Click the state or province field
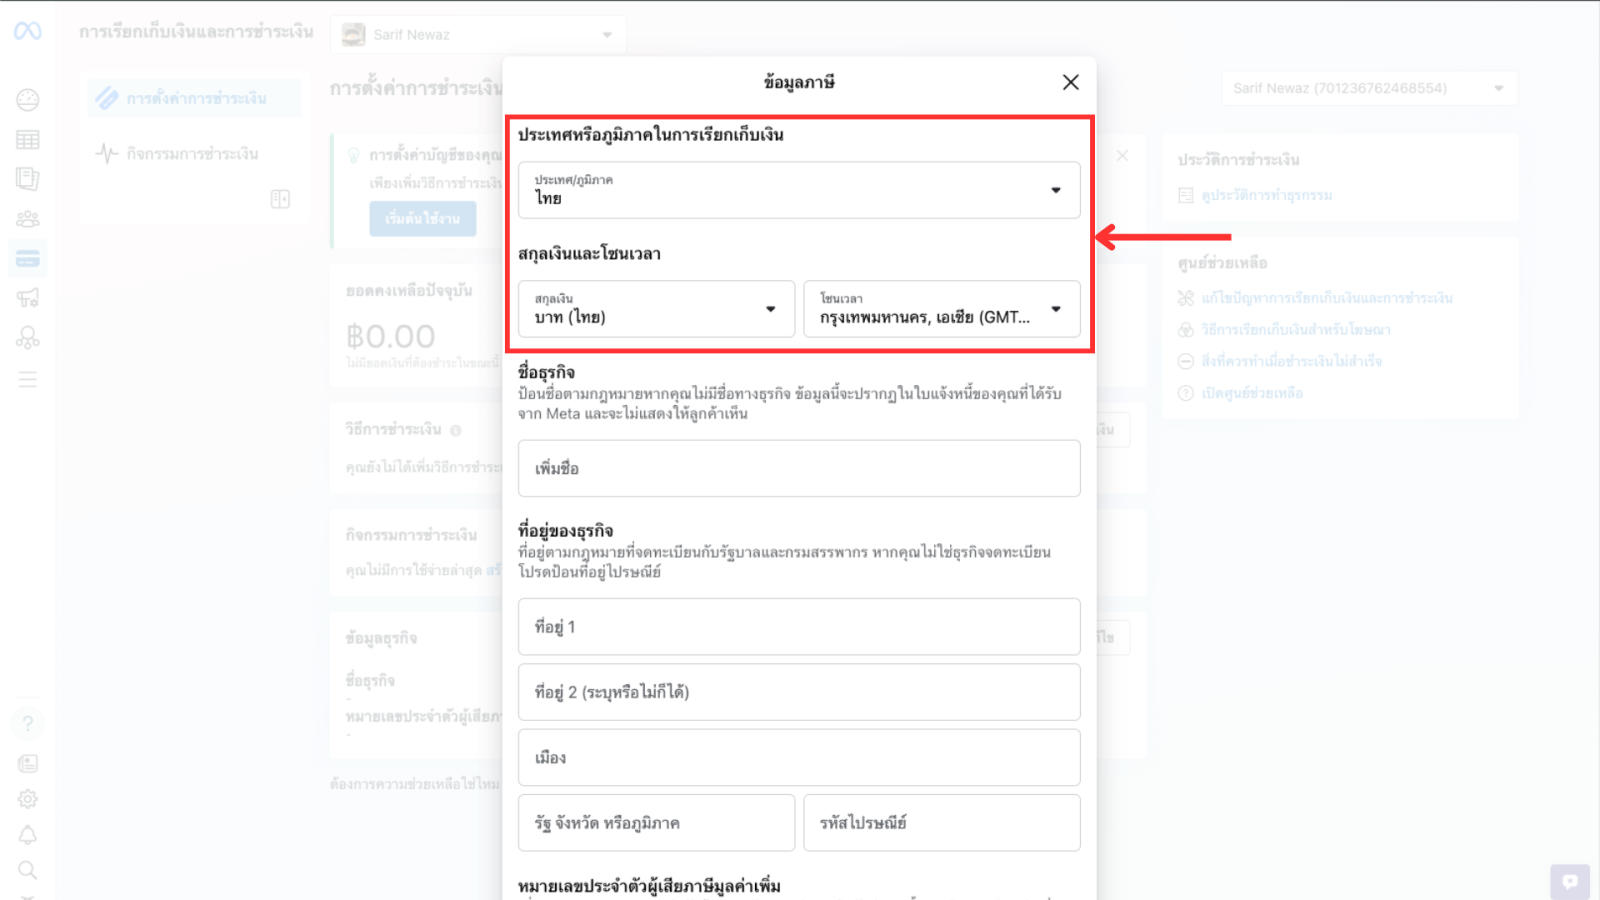1600x900 pixels. [x=656, y=823]
